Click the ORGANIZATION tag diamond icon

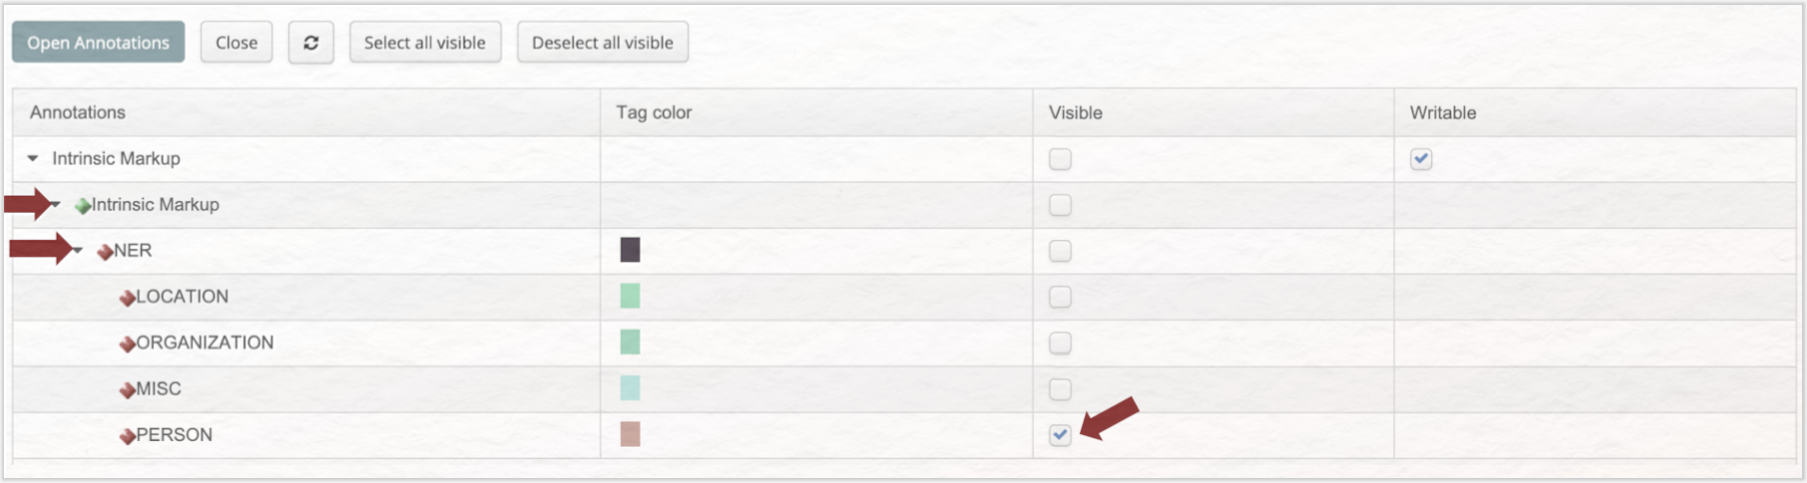pos(127,344)
